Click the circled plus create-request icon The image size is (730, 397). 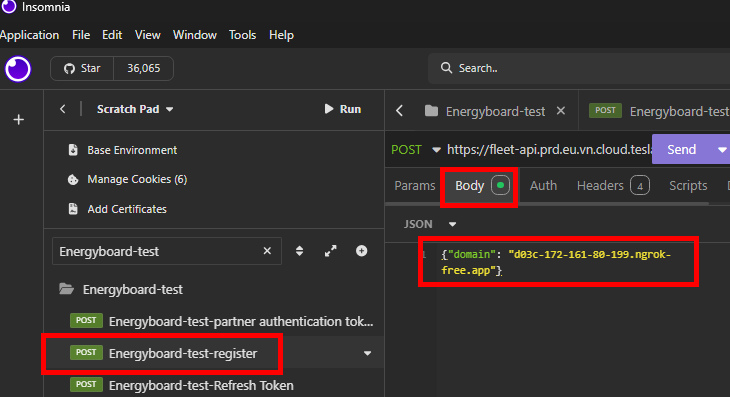(x=361, y=251)
